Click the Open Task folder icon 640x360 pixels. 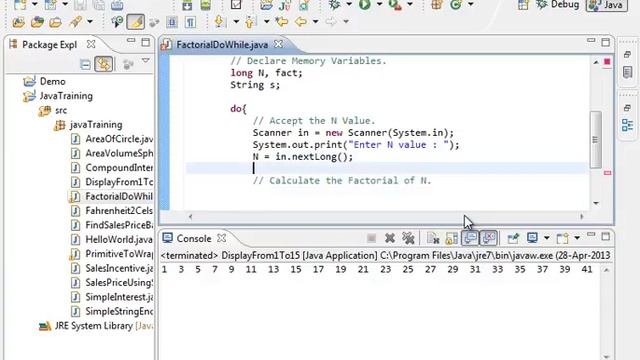pyautogui.click(x=56, y=22)
